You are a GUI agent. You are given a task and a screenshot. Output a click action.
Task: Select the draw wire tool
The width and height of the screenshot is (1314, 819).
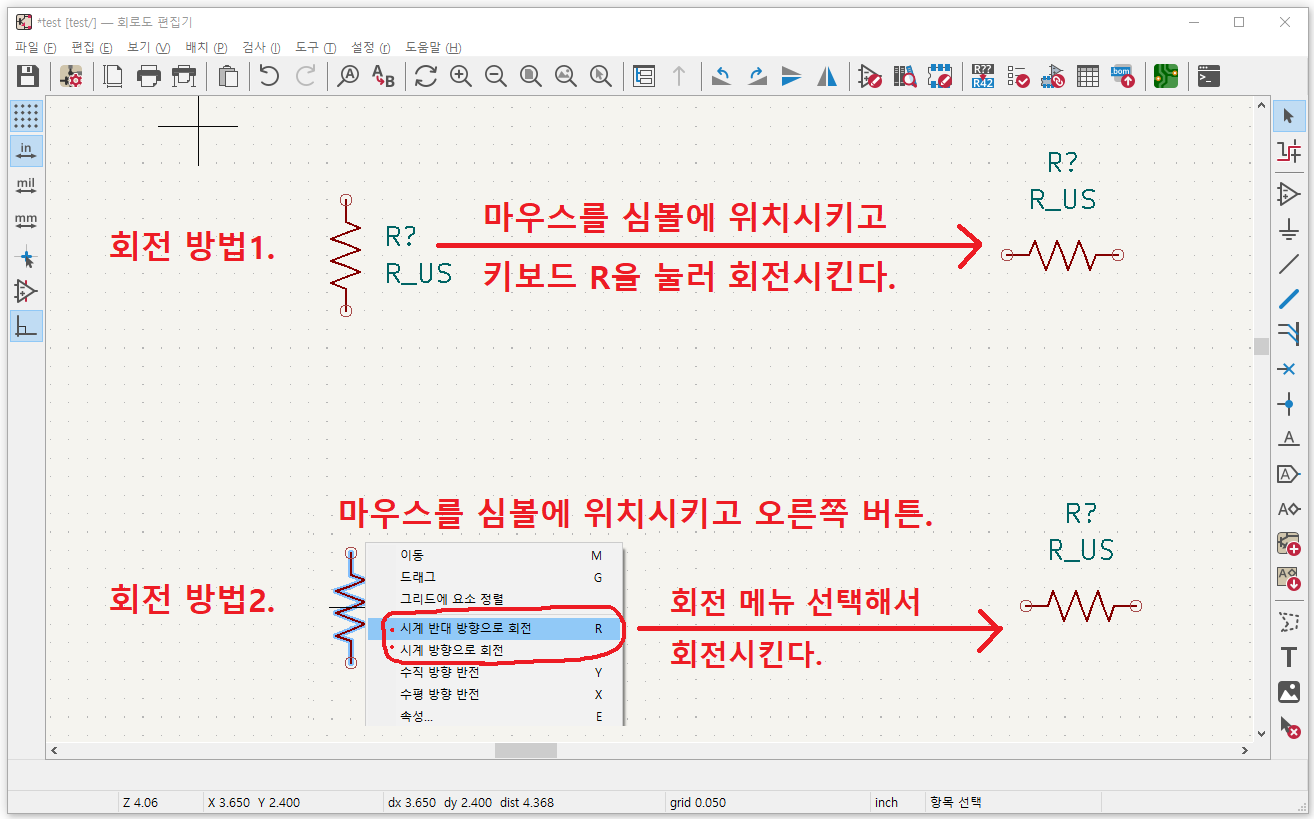pos(1289,264)
